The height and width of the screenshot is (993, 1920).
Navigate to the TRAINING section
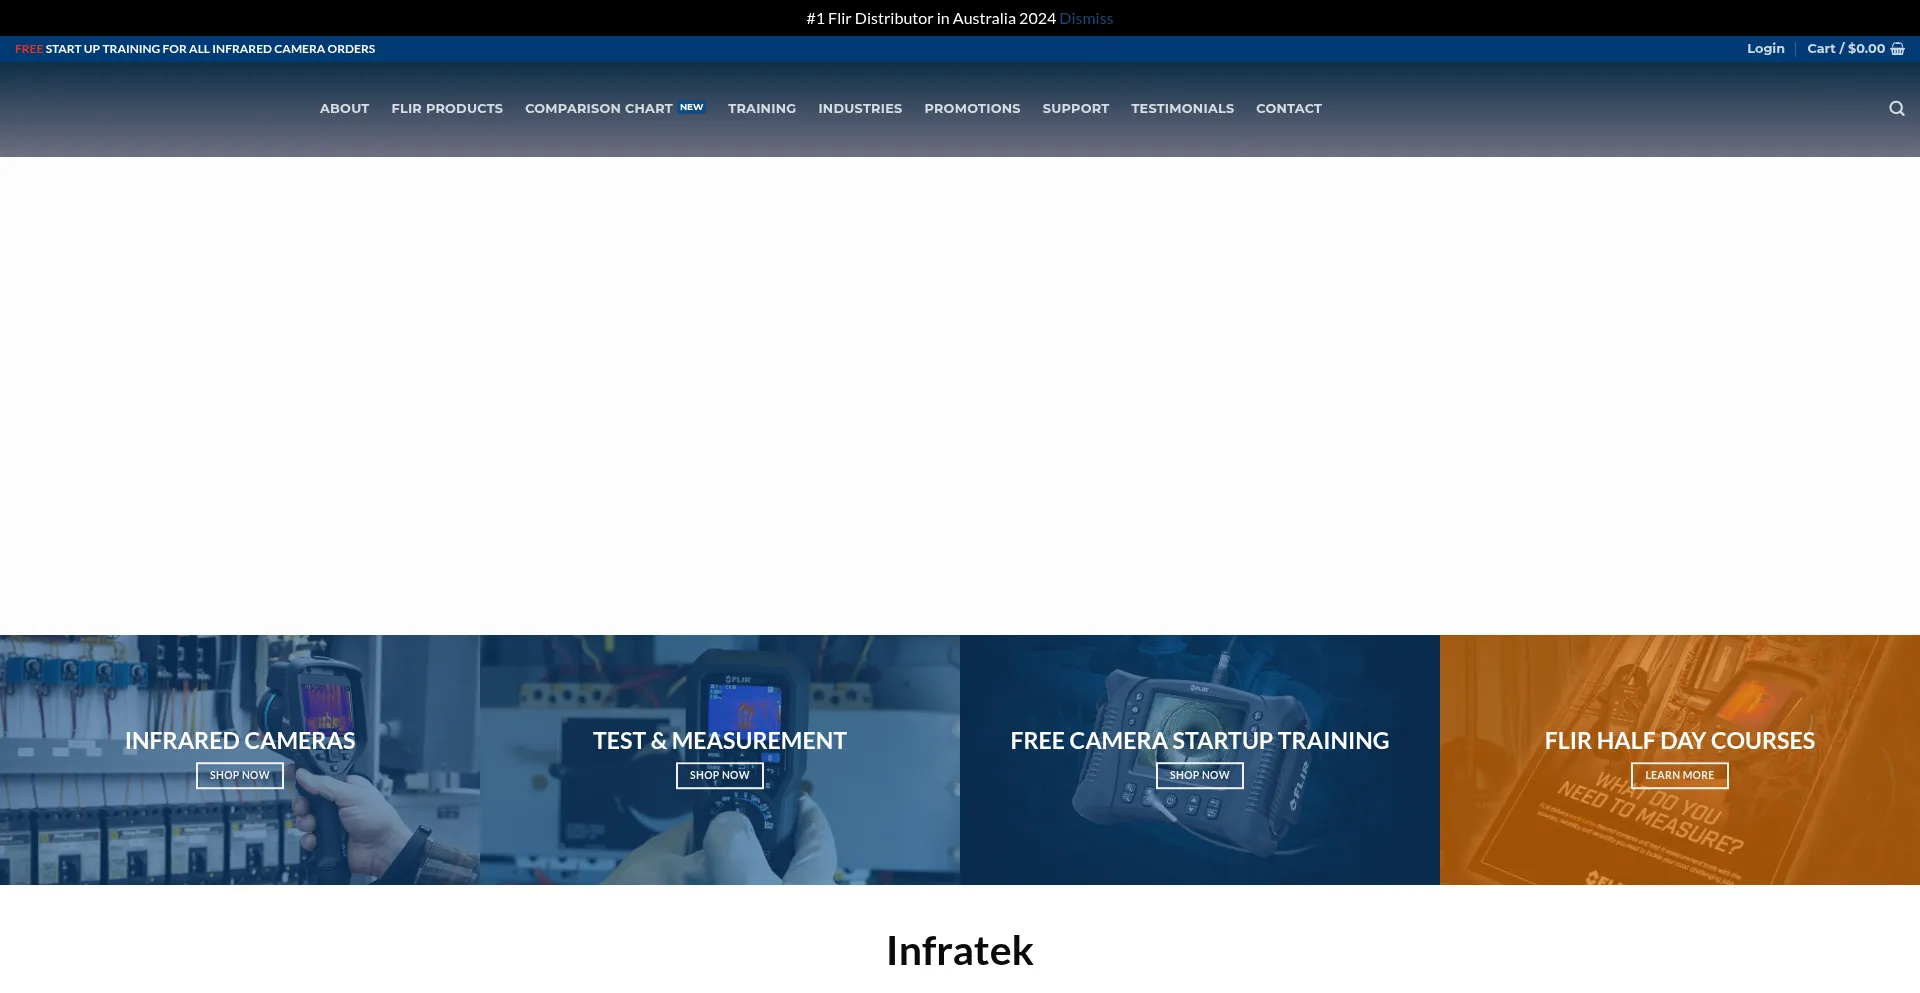762,108
